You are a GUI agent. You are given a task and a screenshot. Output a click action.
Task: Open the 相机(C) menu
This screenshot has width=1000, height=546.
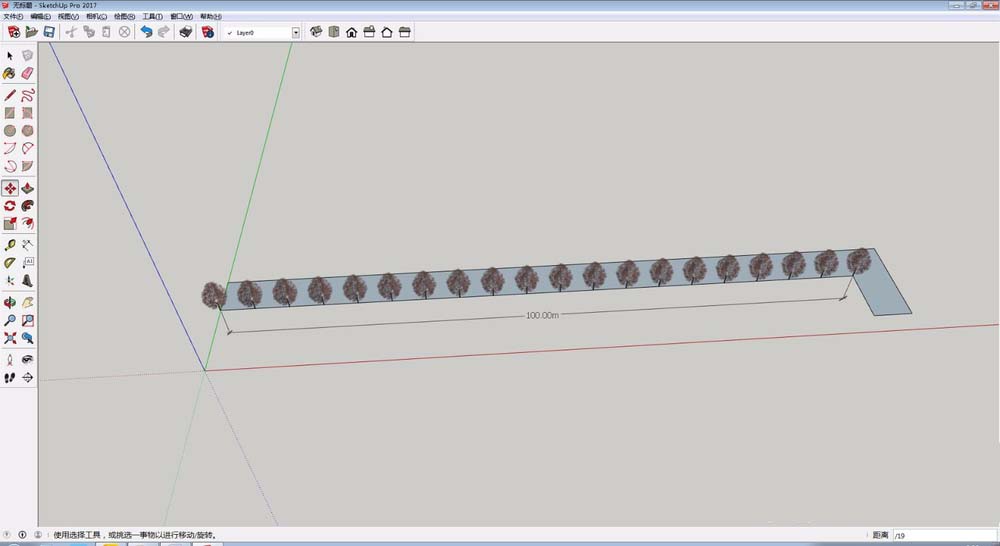(x=95, y=17)
